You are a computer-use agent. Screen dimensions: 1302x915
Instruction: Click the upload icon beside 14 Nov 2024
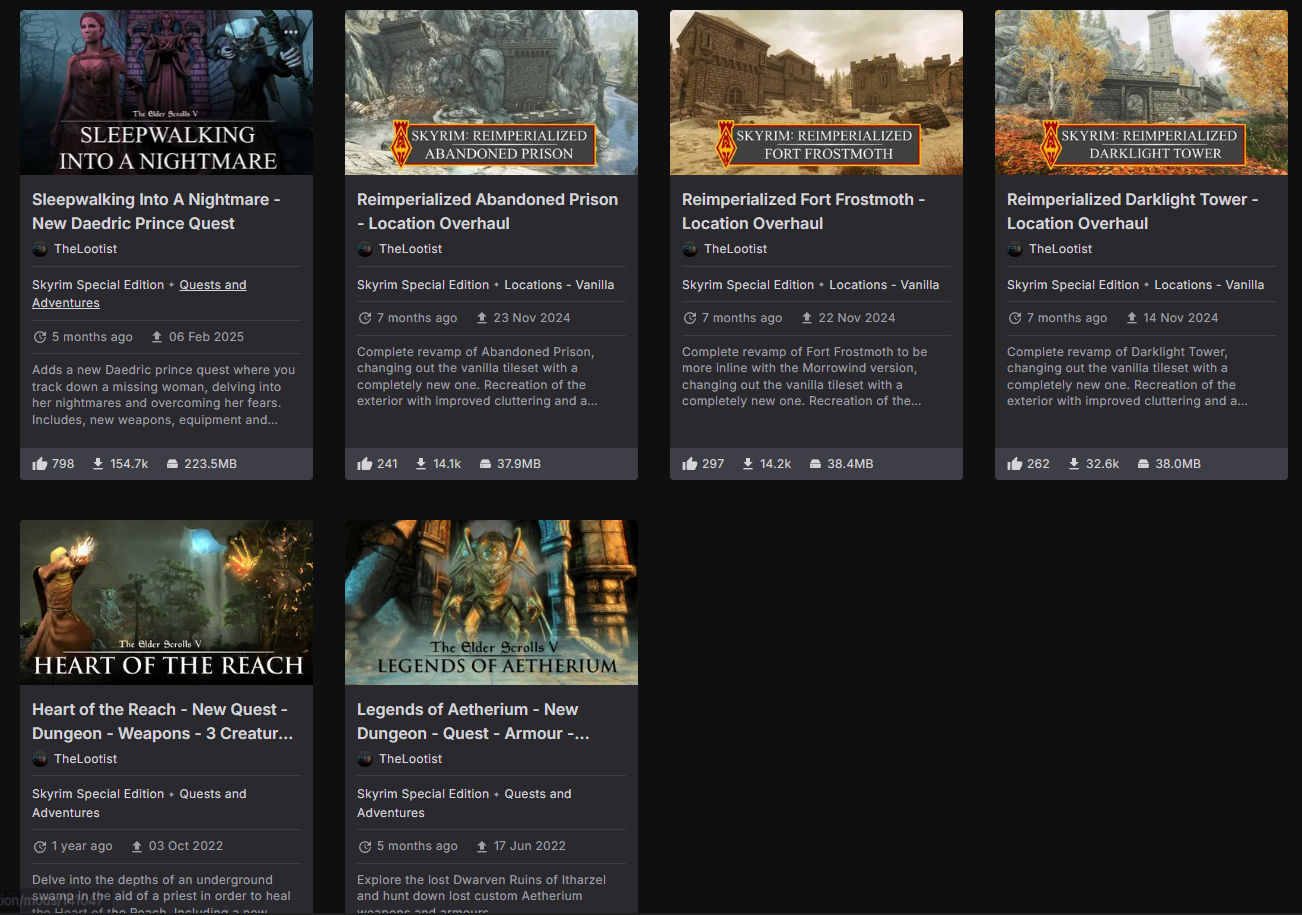1132,318
